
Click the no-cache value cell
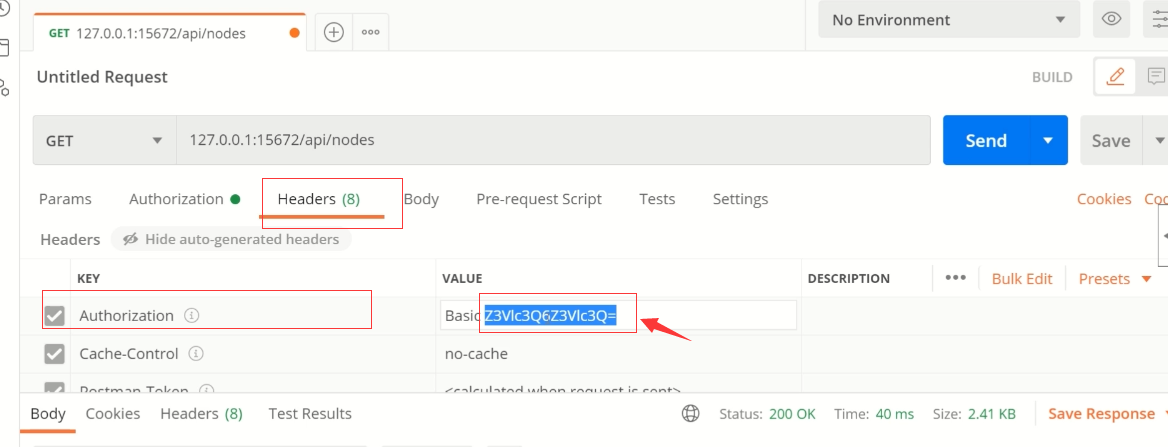pyautogui.click(x=618, y=354)
